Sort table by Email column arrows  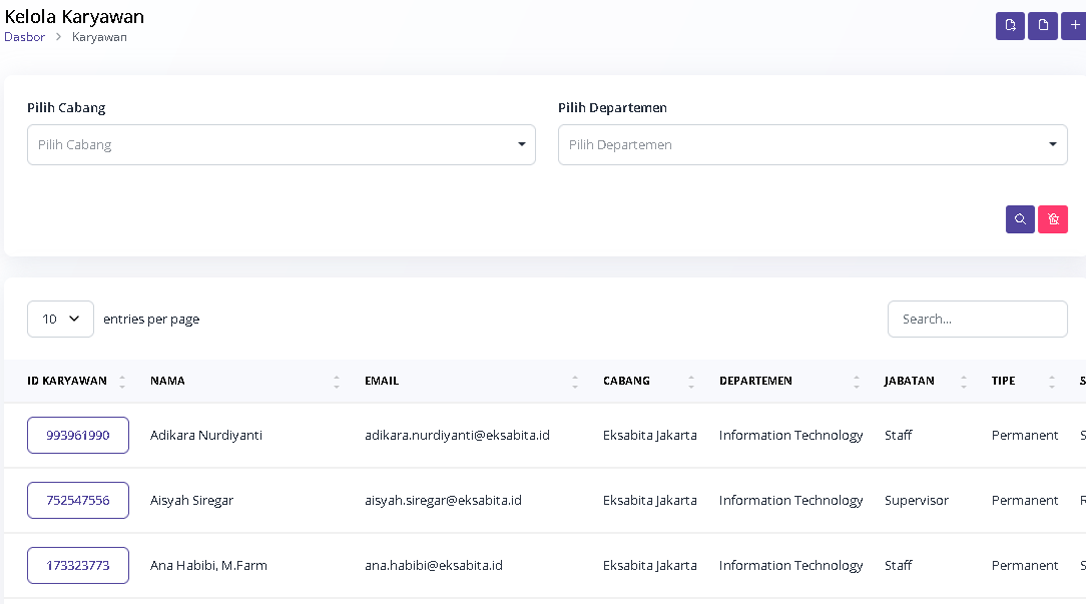(x=575, y=381)
